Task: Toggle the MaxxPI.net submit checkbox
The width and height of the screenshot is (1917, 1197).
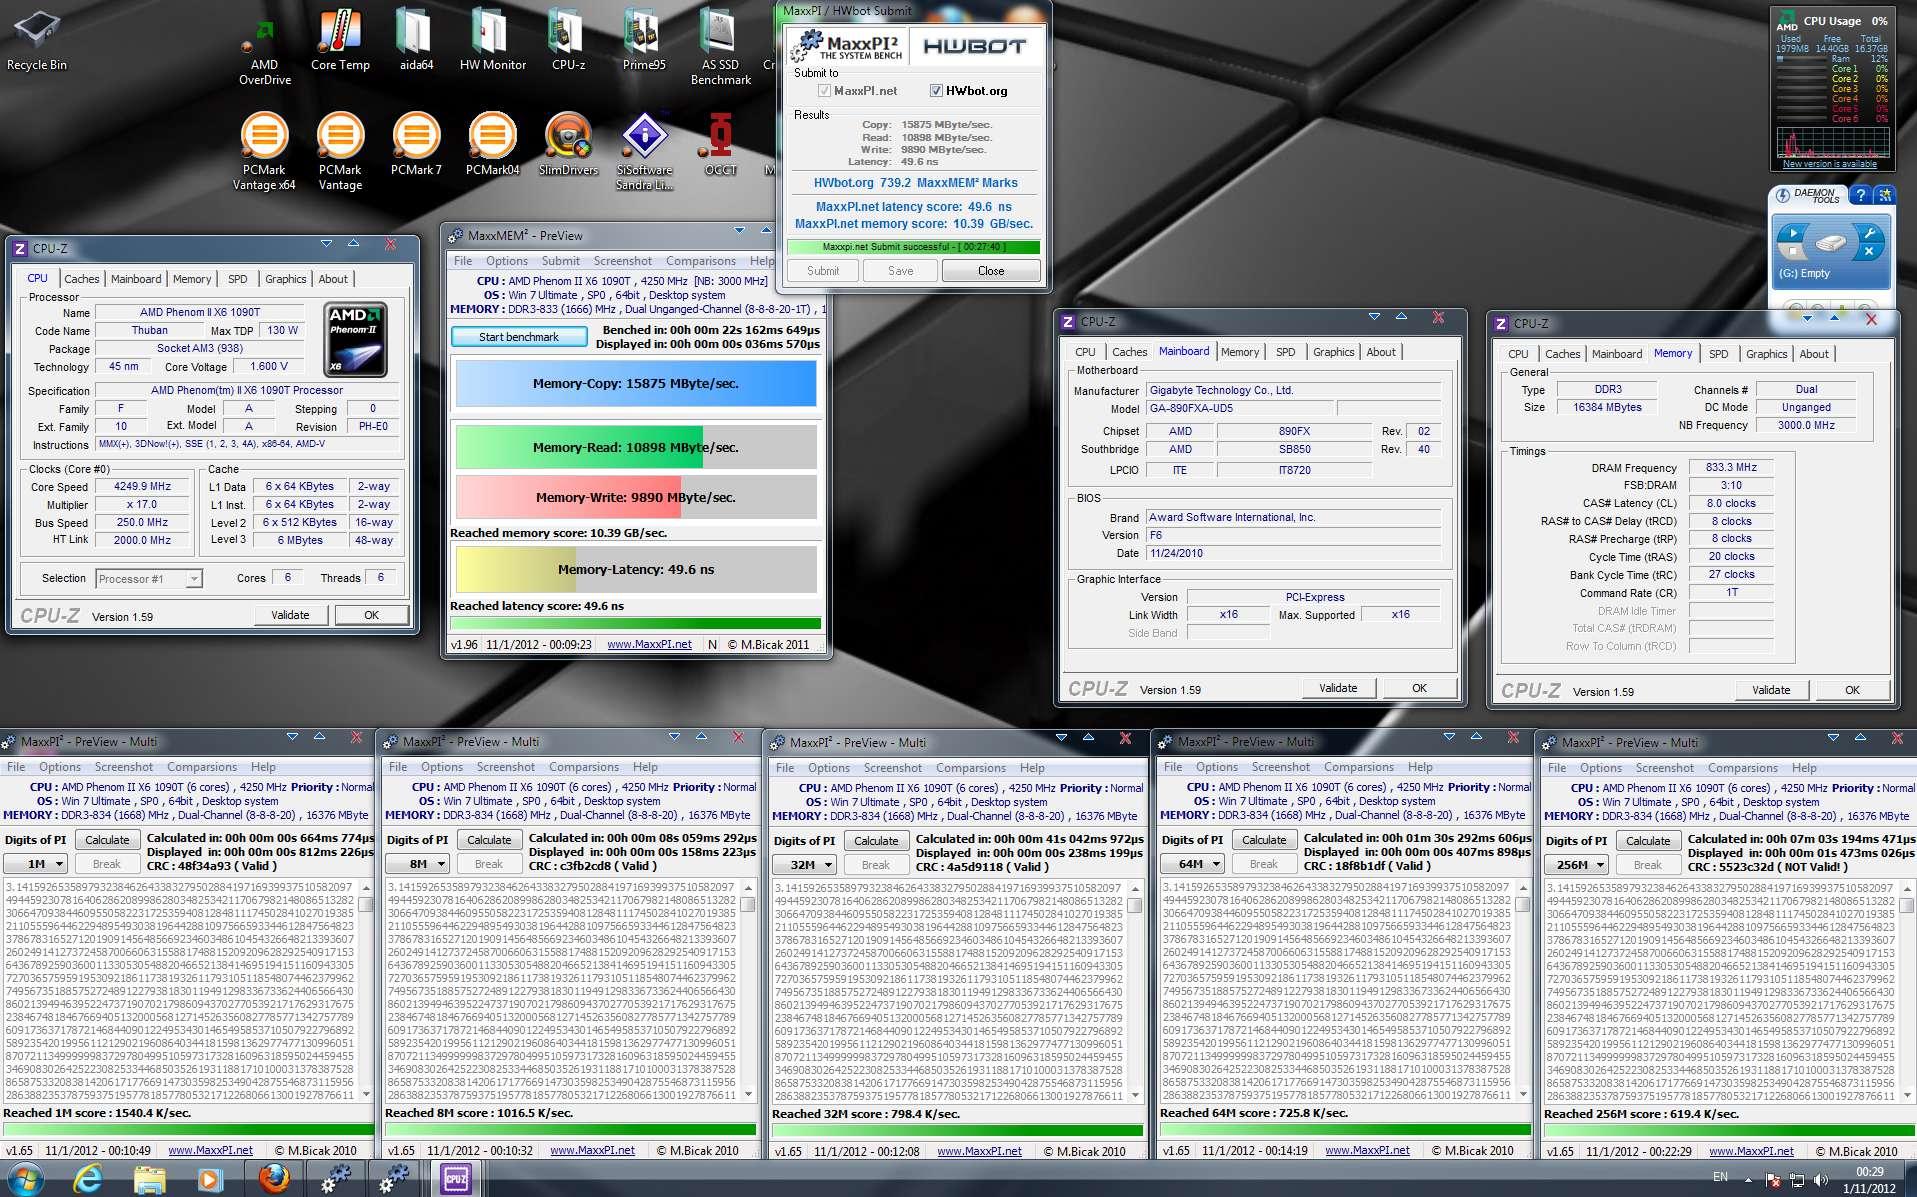Action: (824, 91)
